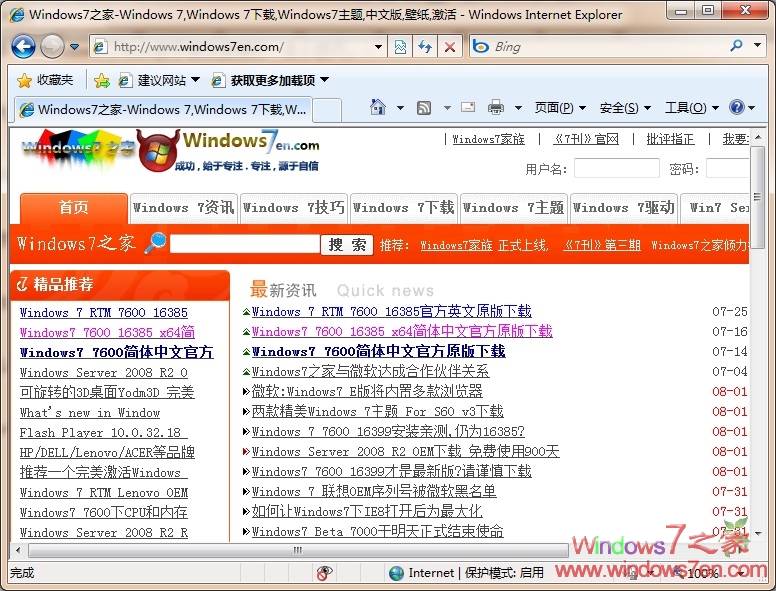Select the Windows7之家 browser tab

tap(163, 109)
